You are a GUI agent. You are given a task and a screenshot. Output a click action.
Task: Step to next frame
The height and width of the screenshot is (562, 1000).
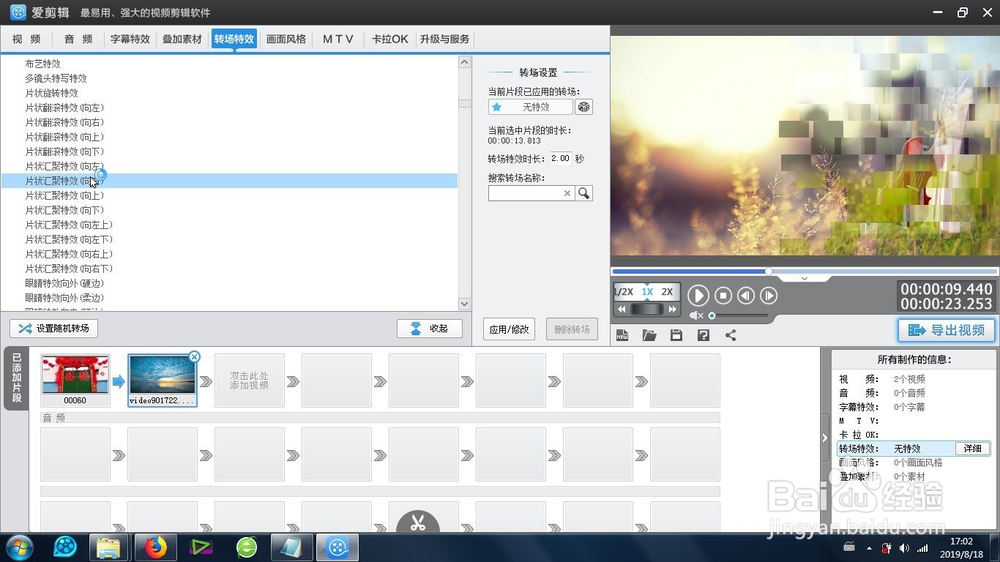point(768,295)
